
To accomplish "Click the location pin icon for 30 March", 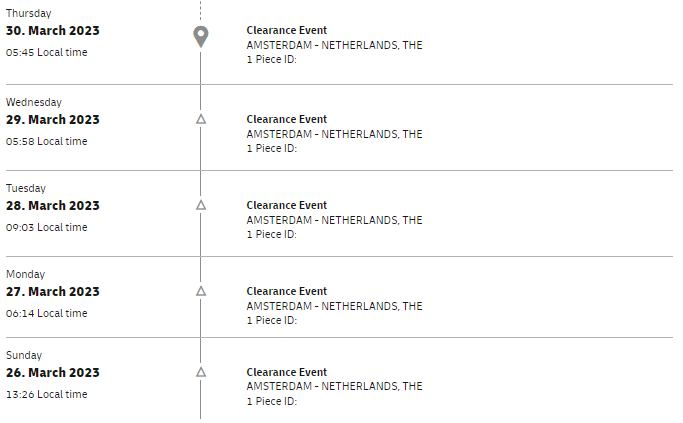I will click(x=200, y=37).
